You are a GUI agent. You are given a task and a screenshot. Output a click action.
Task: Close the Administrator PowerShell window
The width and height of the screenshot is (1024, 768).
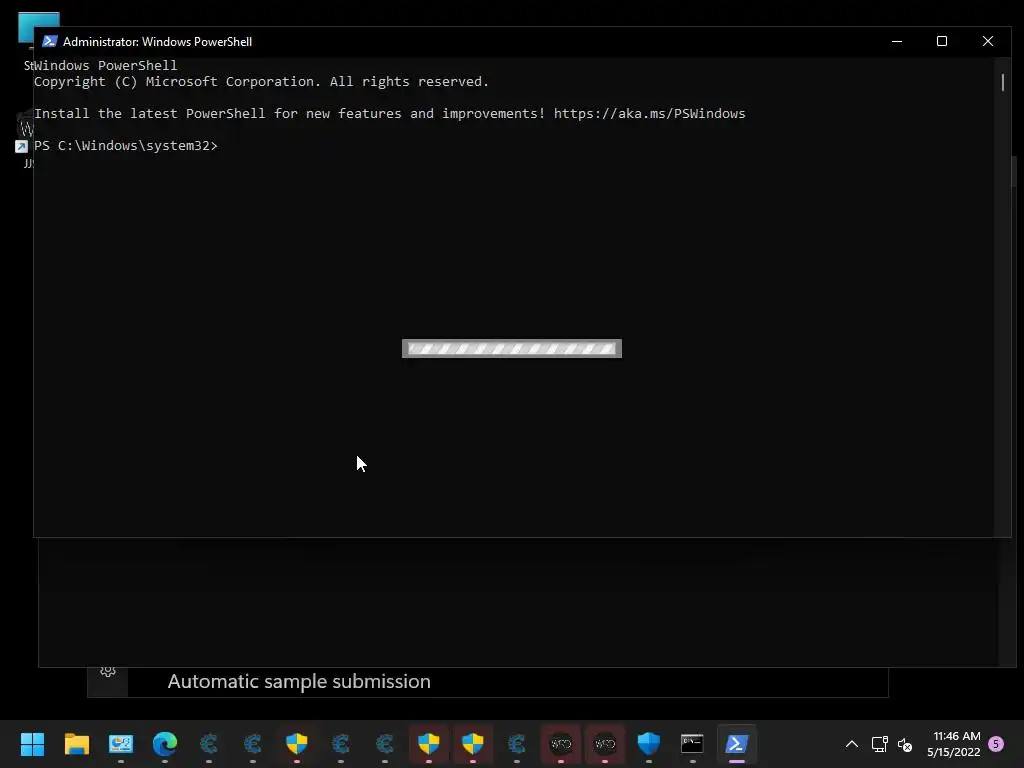[x=987, y=41]
